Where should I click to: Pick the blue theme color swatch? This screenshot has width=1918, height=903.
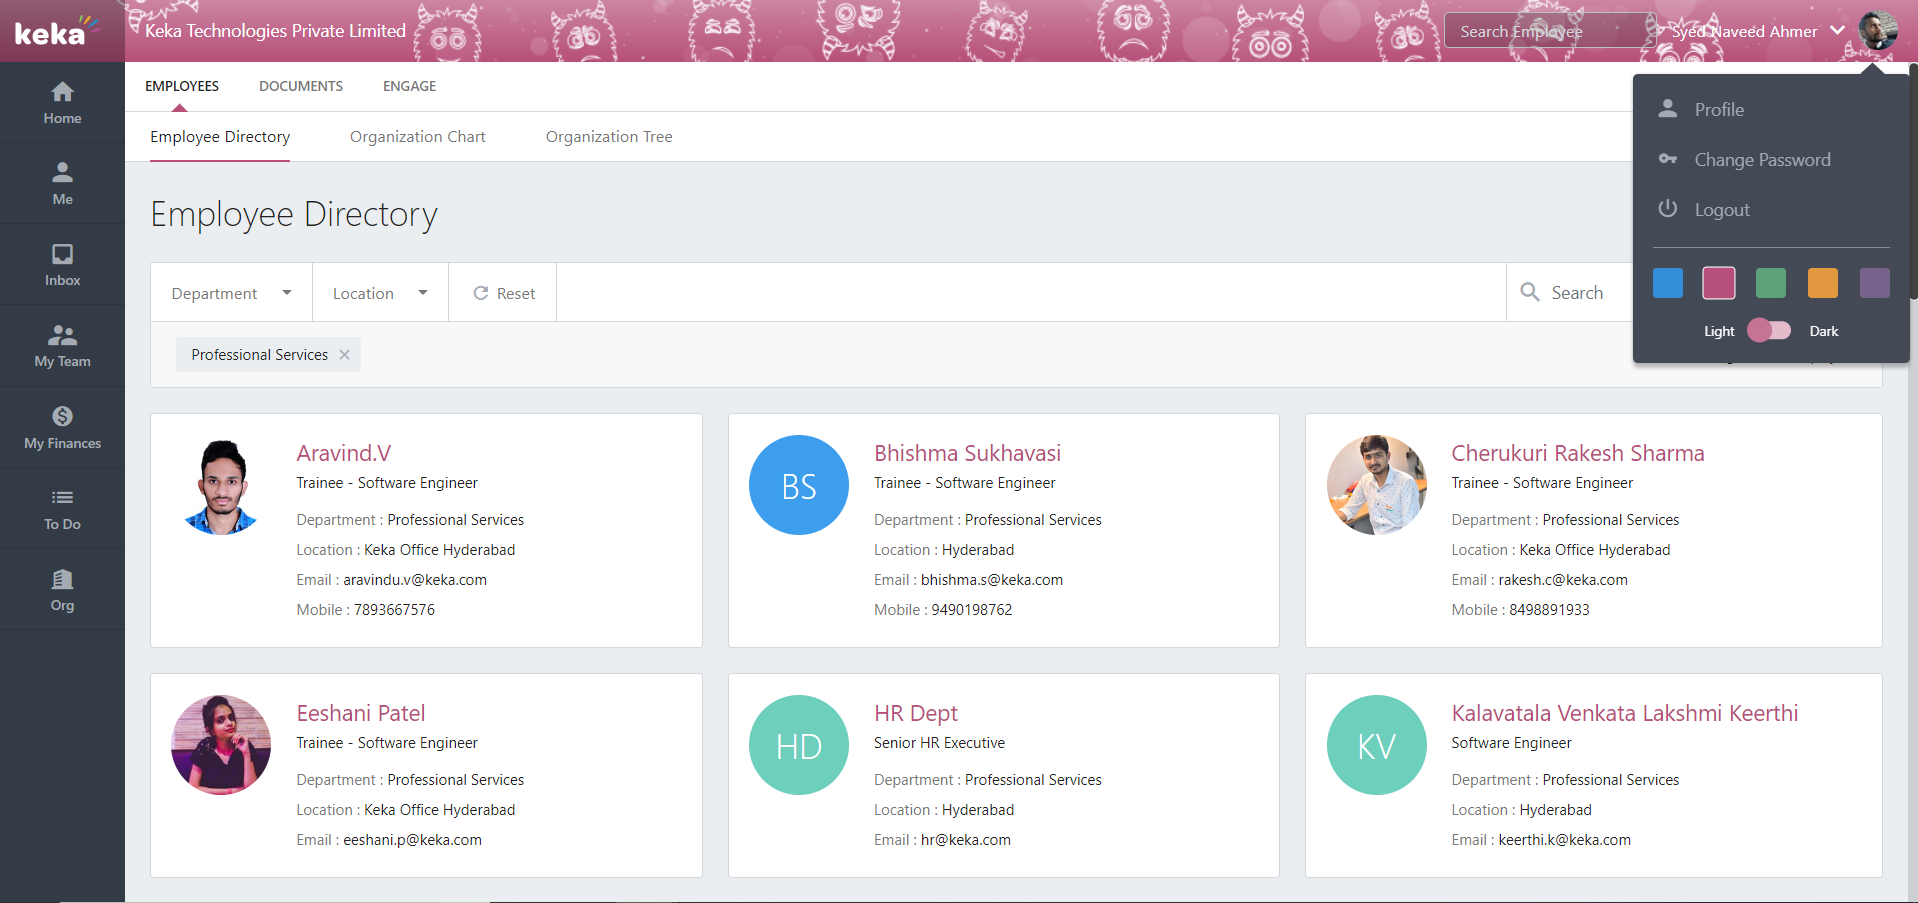pyautogui.click(x=1668, y=283)
